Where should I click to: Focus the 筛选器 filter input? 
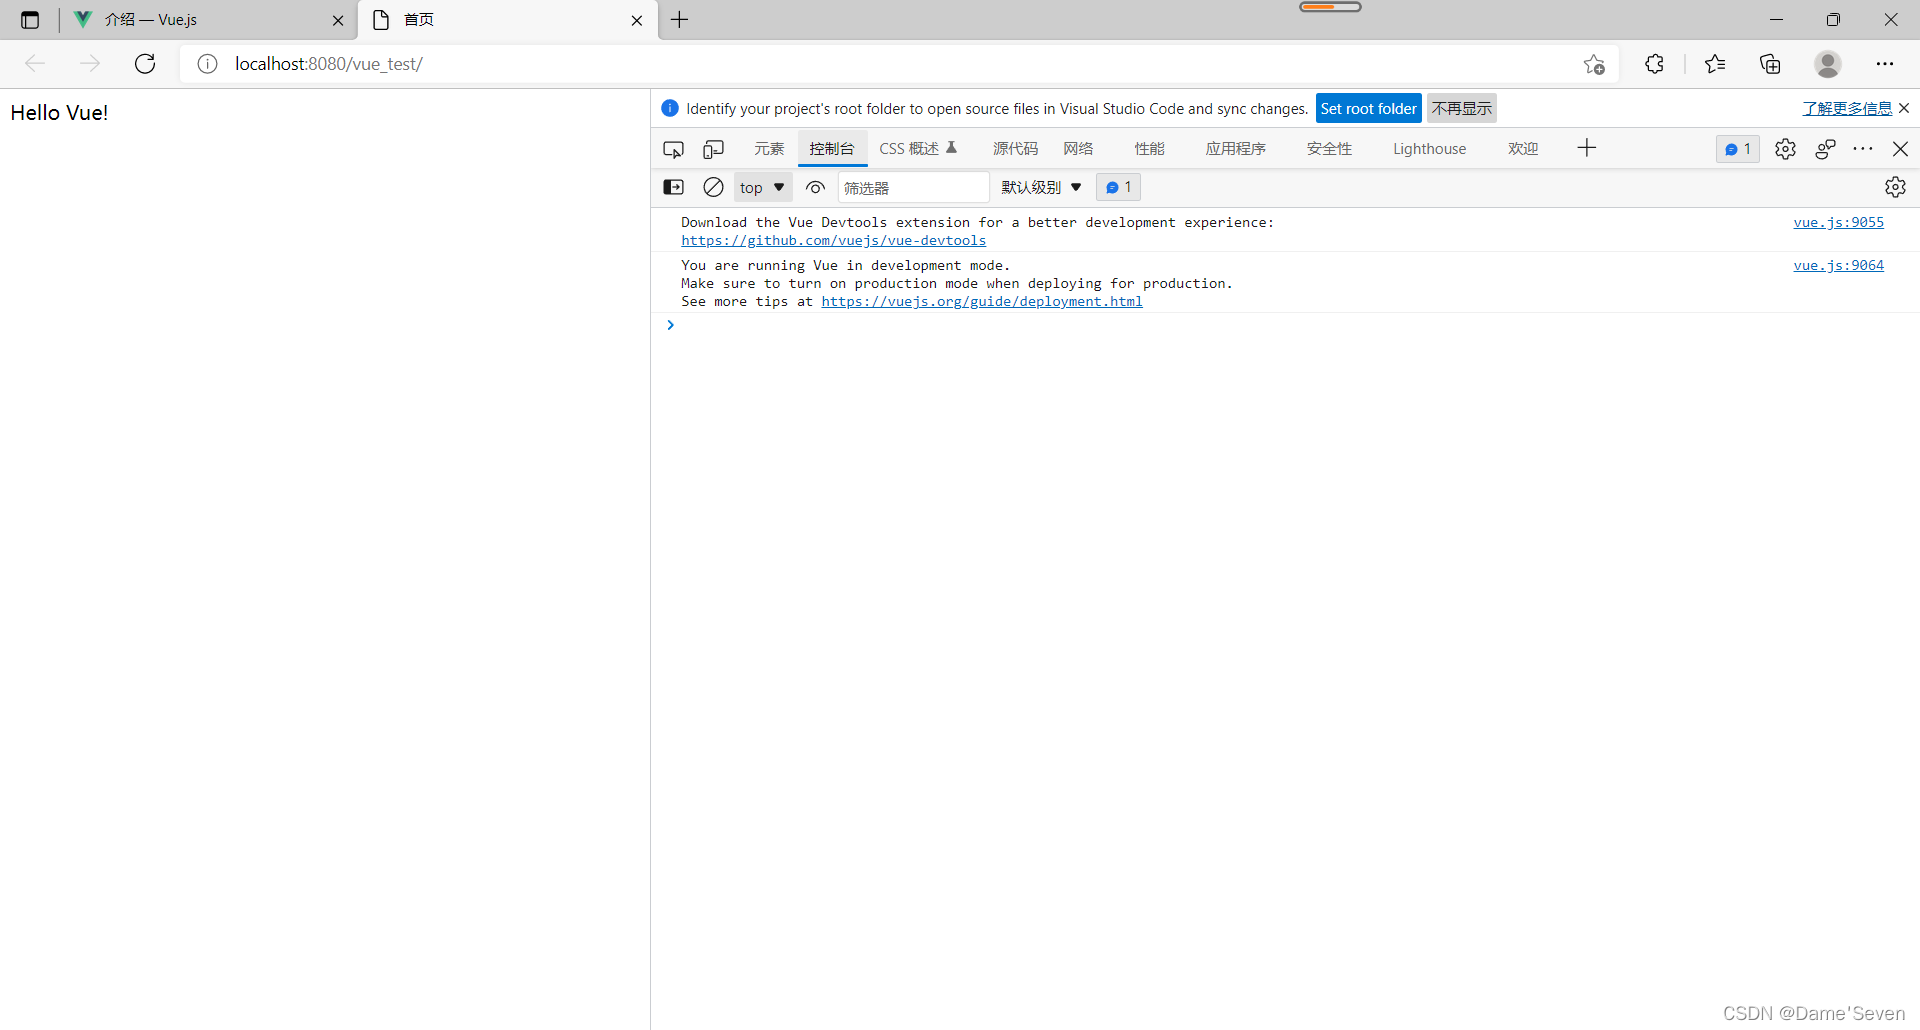pos(913,187)
